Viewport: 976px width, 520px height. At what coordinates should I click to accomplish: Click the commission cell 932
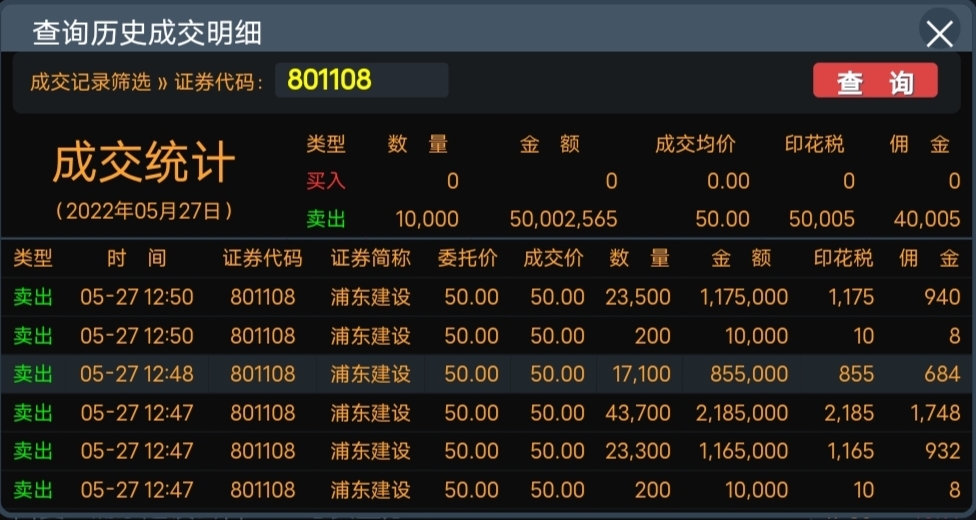[x=942, y=451]
